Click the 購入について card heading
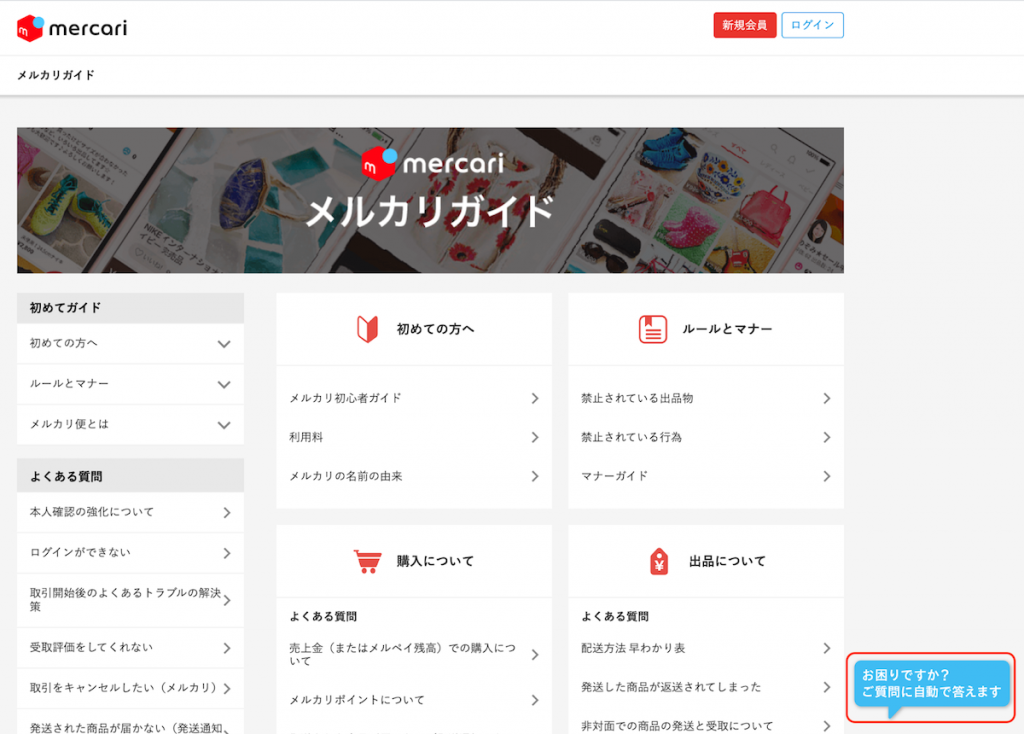Screen dimensions: 1024x734 436,561
